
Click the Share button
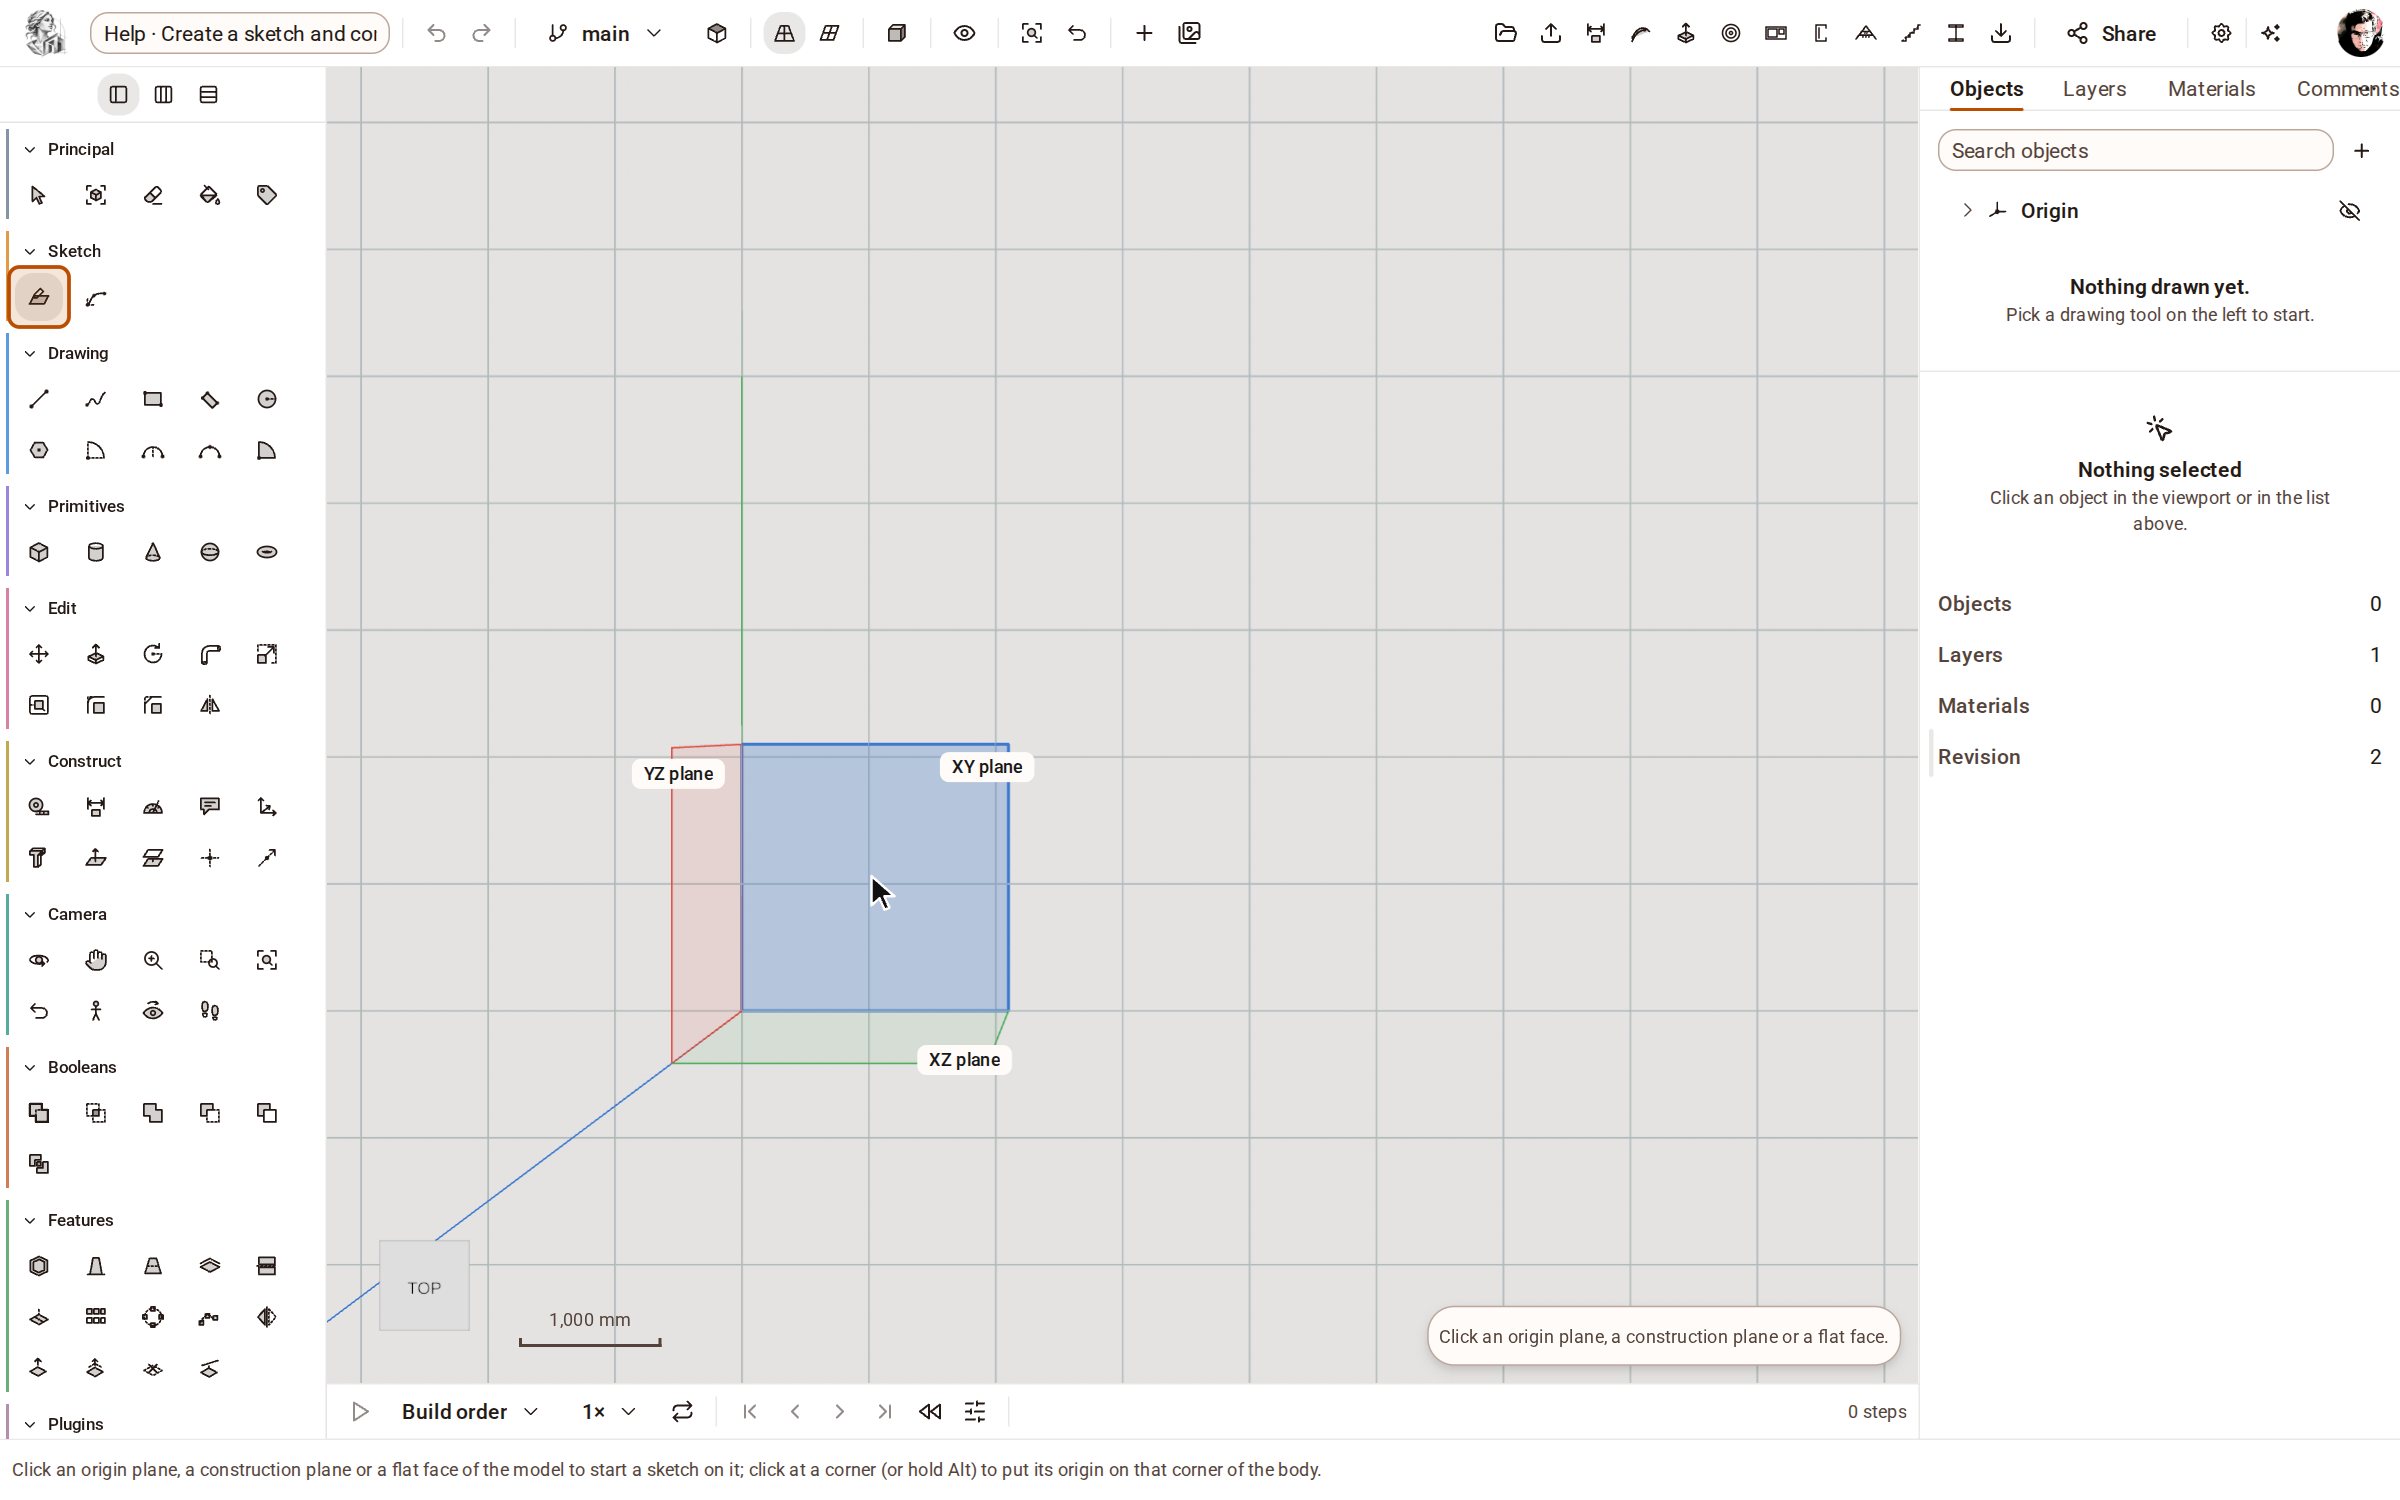pyautogui.click(x=2111, y=33)
